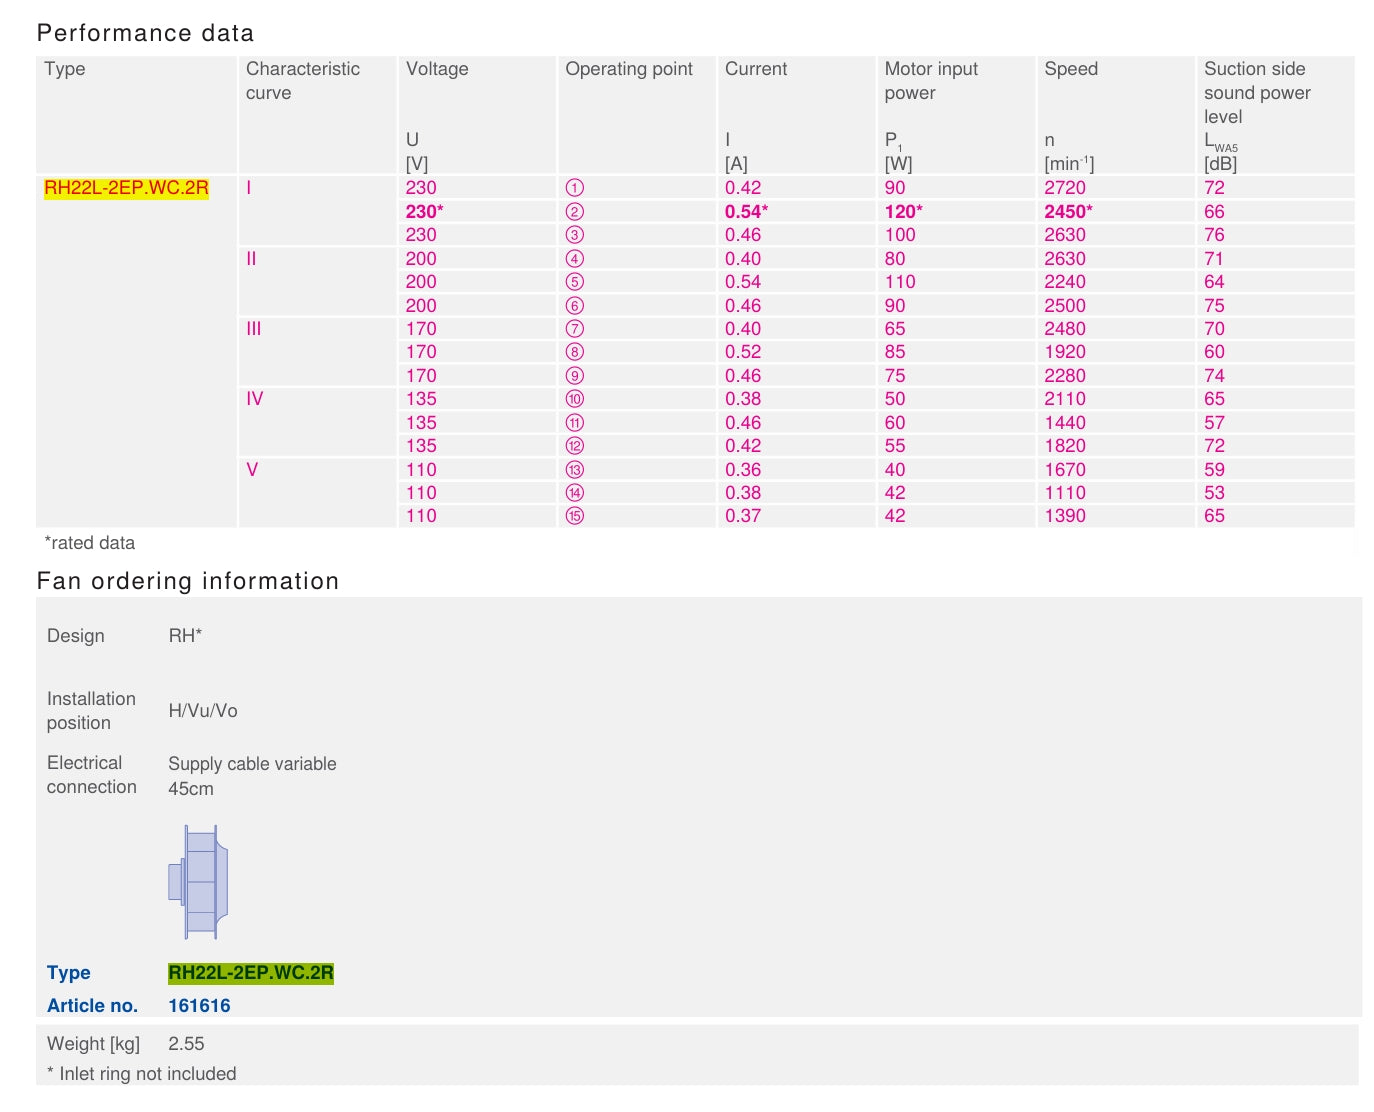Click characteristic curve V label

[252, 470]
